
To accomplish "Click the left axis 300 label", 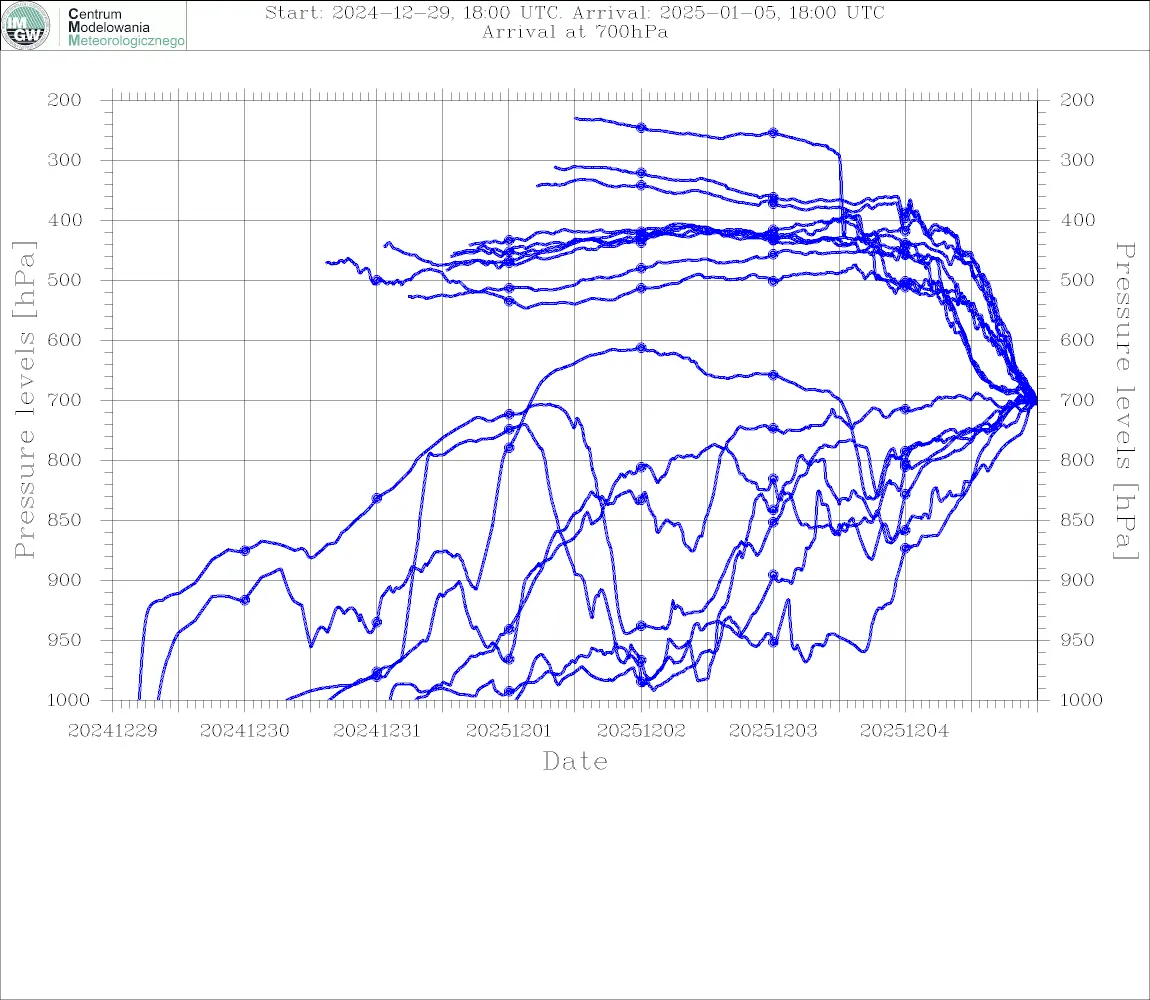I will (64, 160).
